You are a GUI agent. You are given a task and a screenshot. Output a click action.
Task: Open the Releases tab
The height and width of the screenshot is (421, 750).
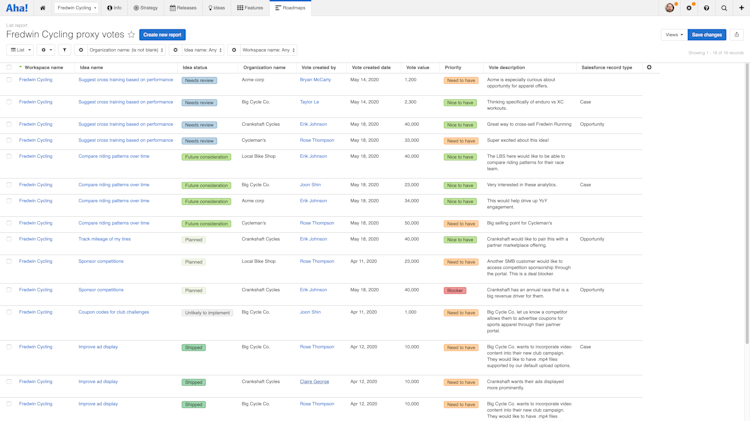pyautogui.click(x=183, y=8)
